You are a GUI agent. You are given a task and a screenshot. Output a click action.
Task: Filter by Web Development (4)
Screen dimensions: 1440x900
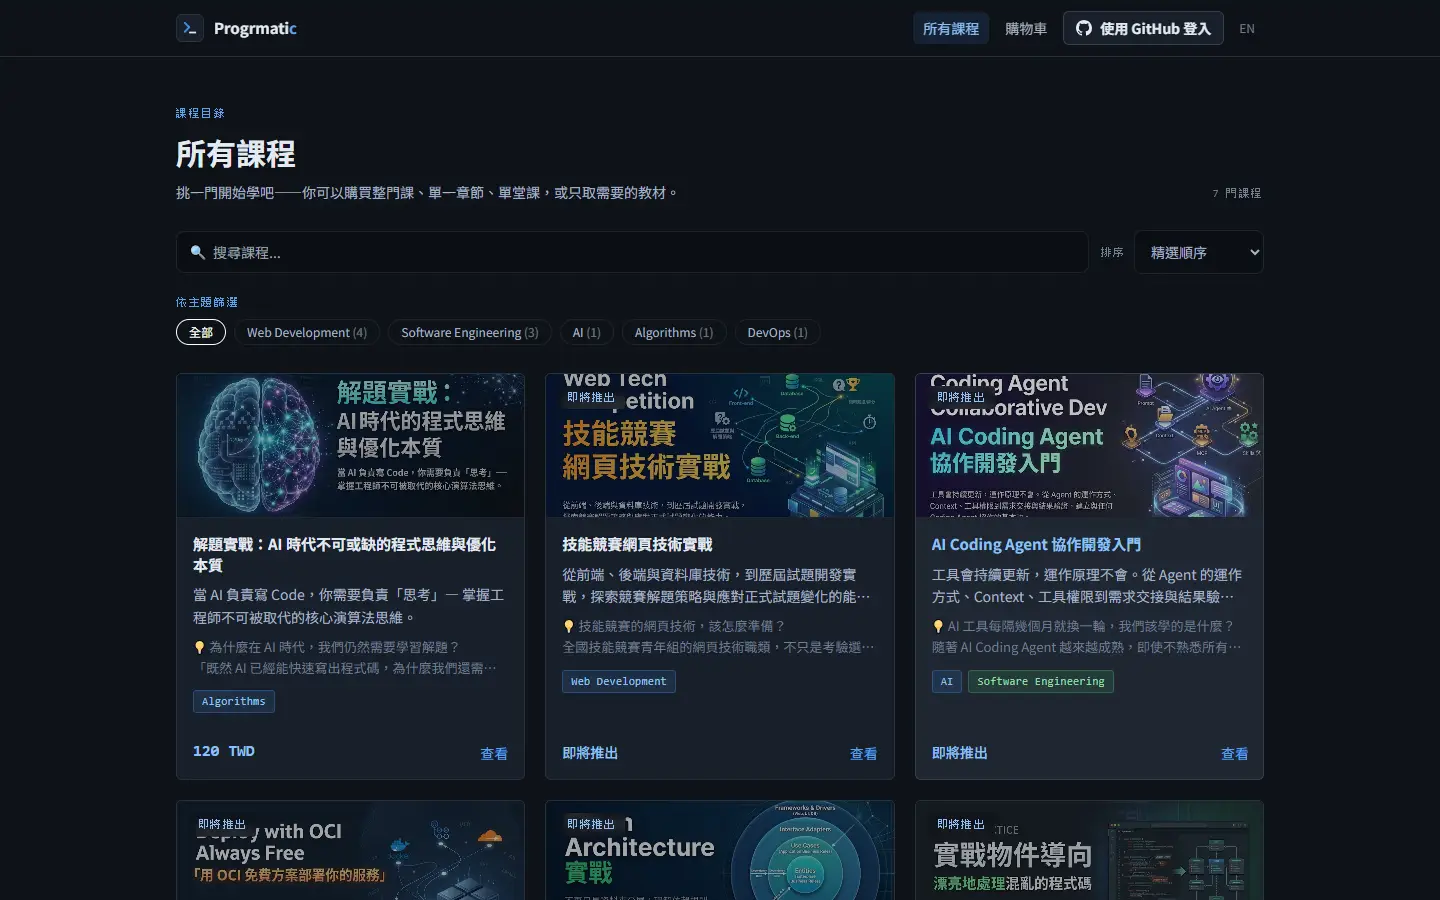pos(307,332)
